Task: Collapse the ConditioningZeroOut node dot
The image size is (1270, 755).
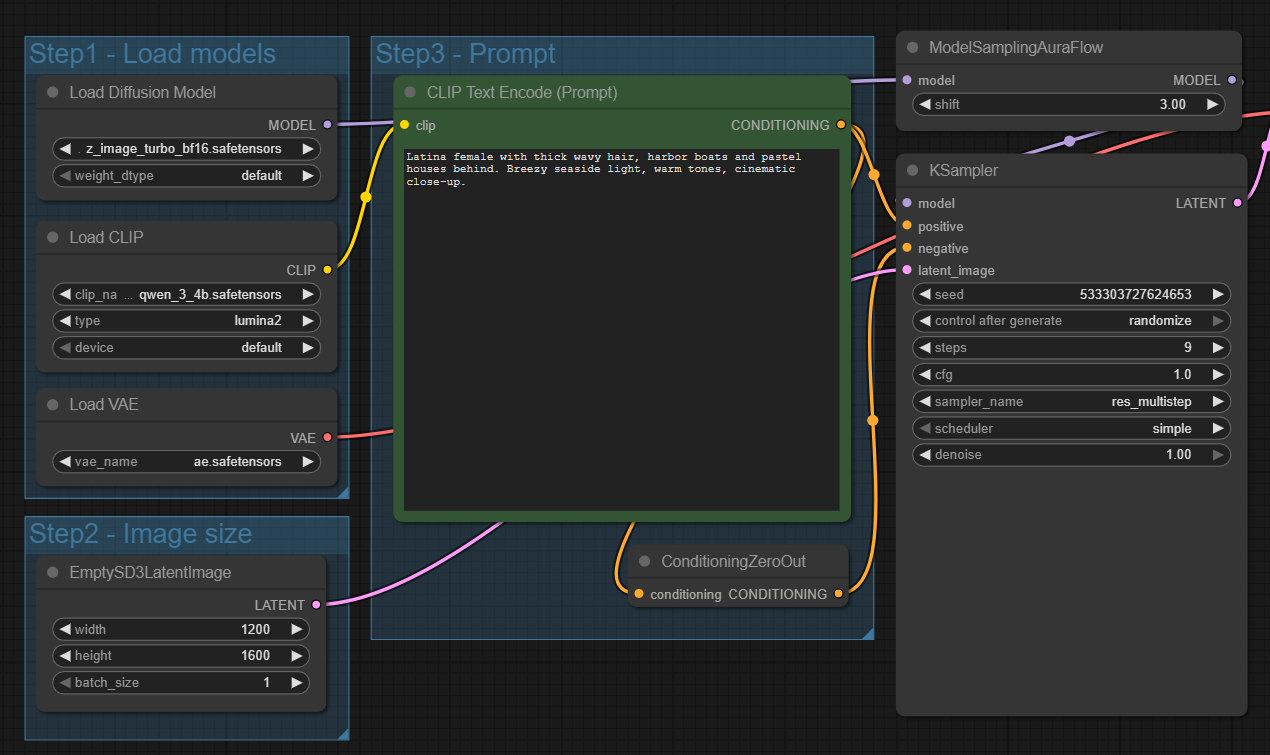Action: [x=645, y=562]
